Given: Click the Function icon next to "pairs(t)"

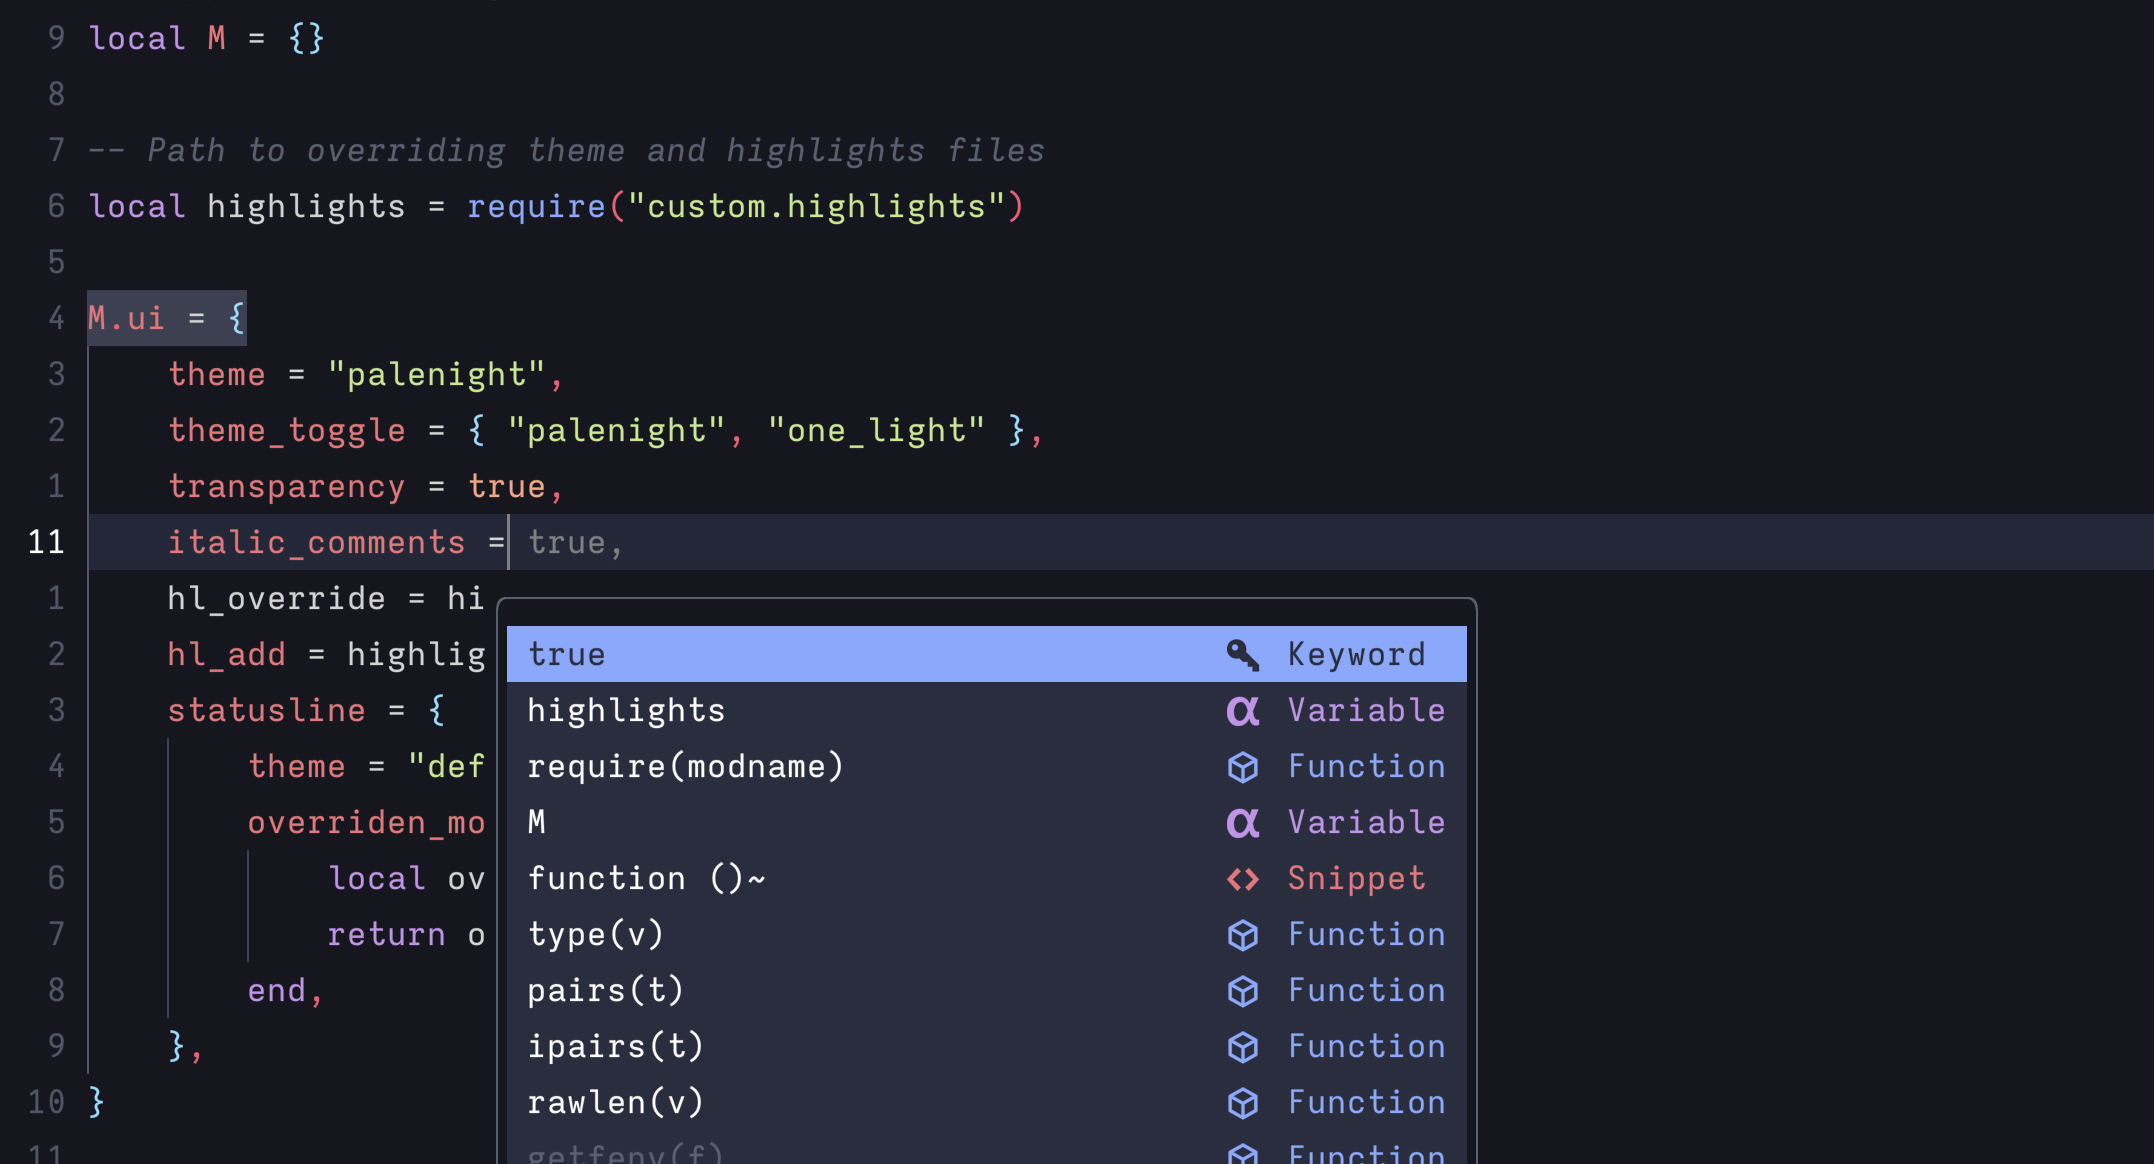Looking at the screenshot, I should click(1241, 991).
